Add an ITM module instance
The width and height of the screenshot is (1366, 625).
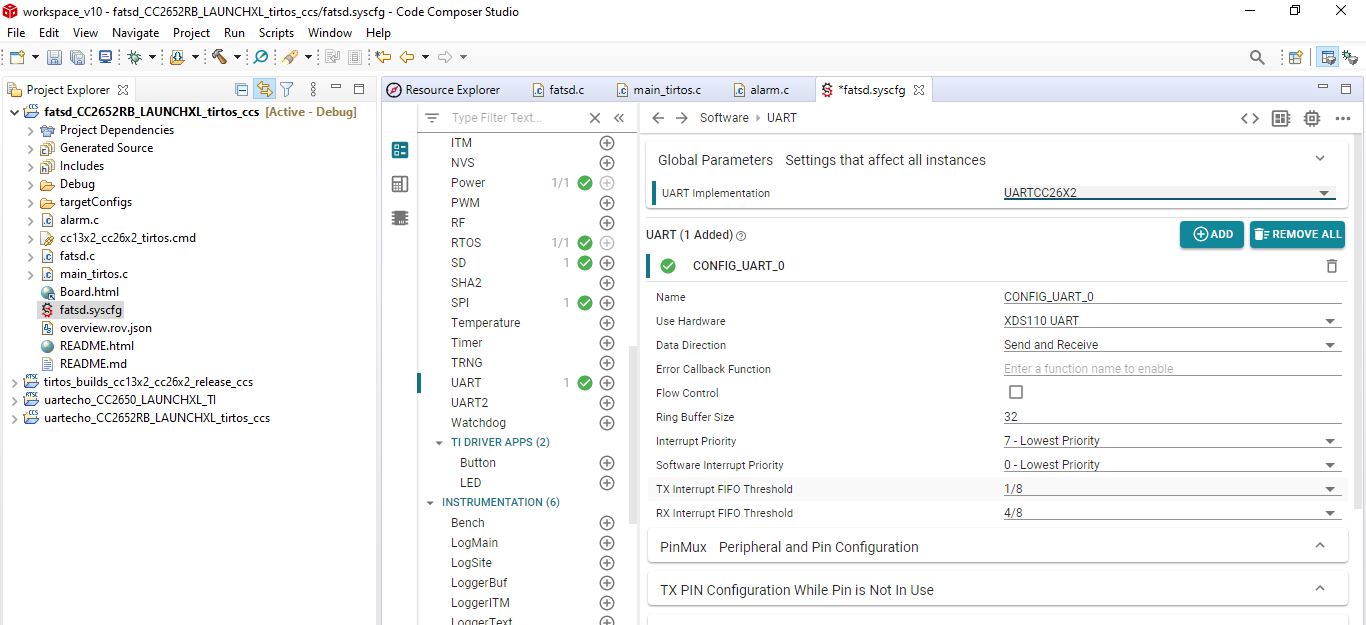tap(606, 143)
